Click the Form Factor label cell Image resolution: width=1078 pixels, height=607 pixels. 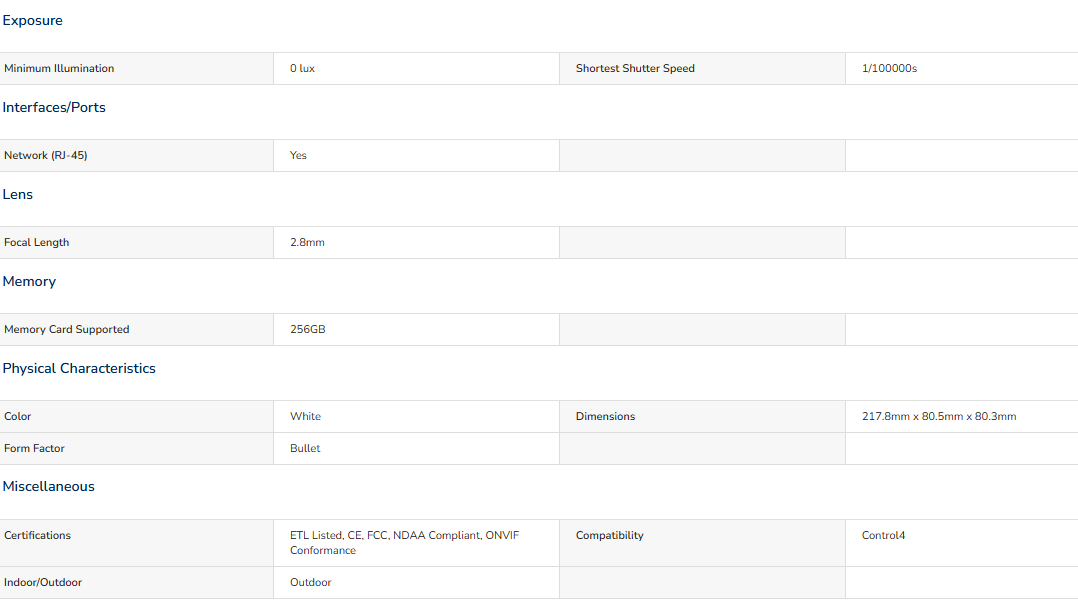[x=34, y=449]
